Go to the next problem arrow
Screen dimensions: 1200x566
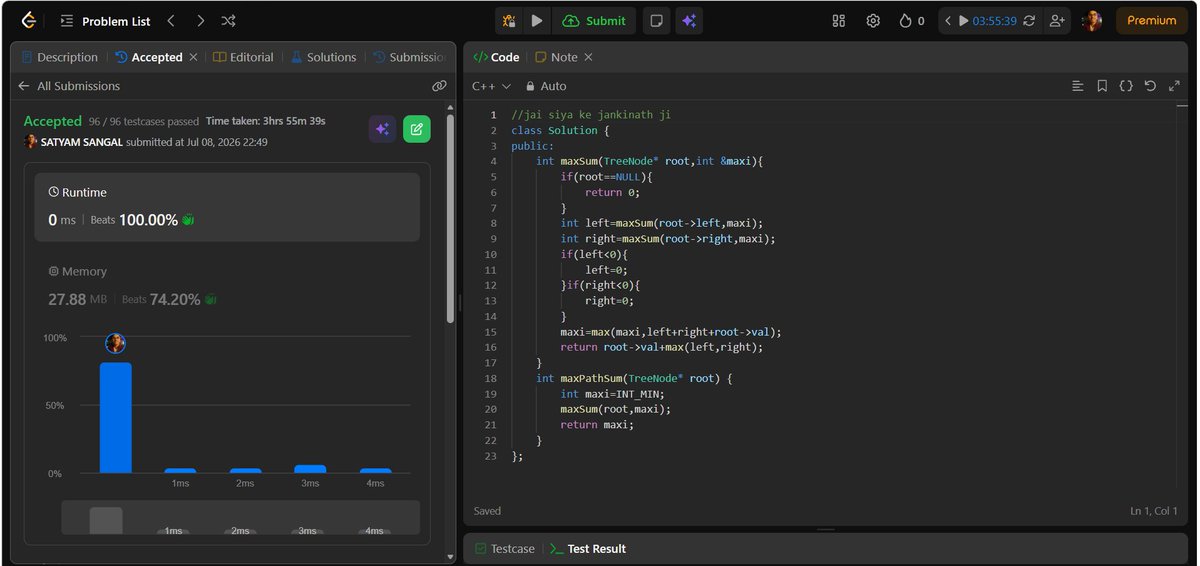click(x=200, y=20)
